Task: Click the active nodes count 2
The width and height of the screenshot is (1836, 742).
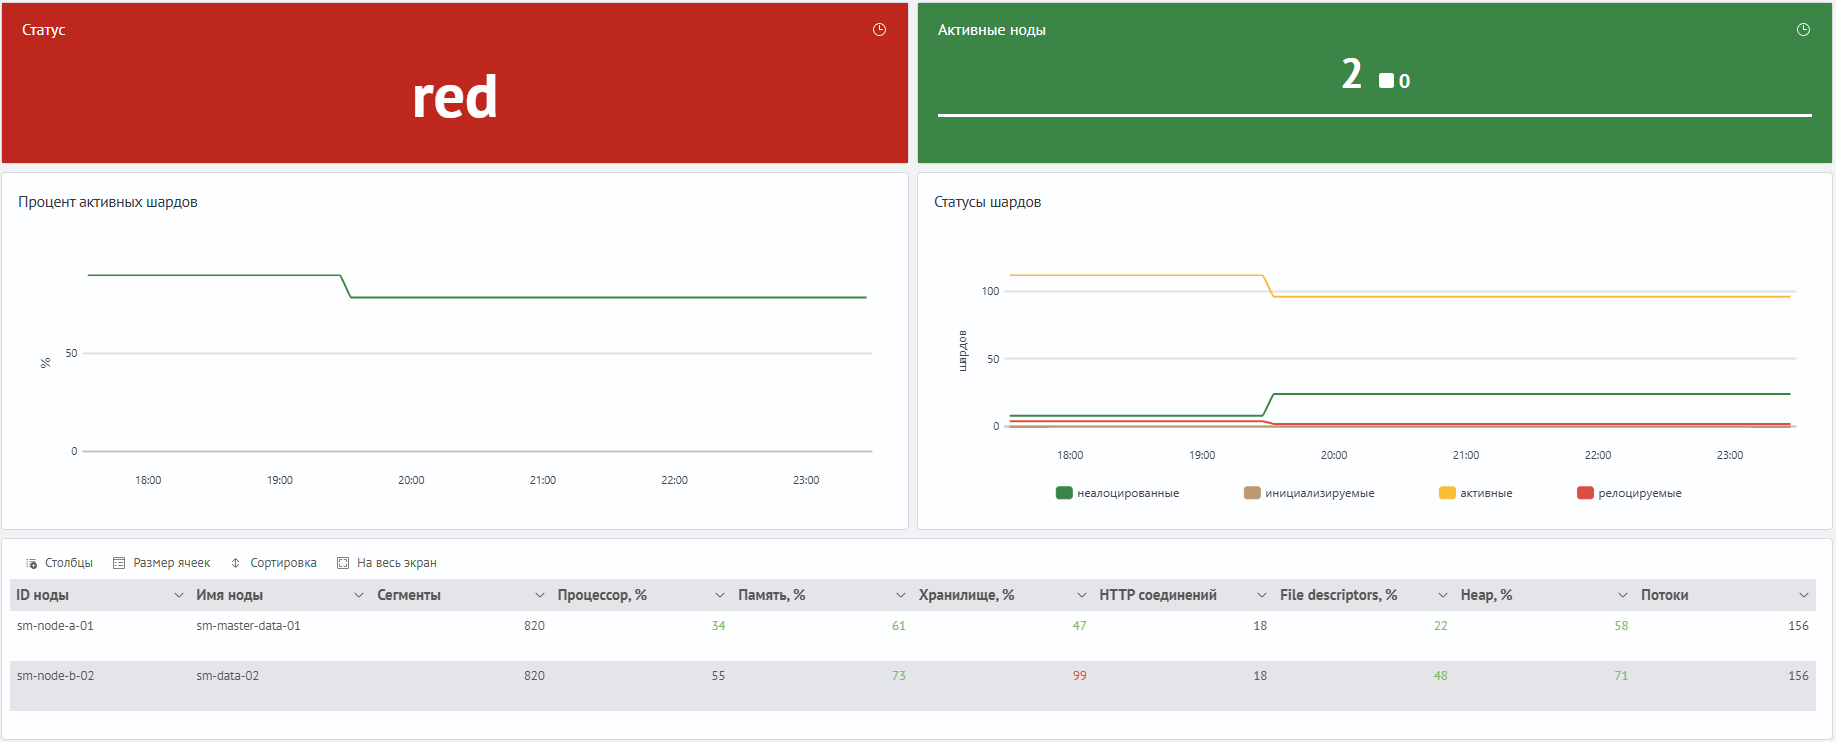Action: coord(1352,74)
